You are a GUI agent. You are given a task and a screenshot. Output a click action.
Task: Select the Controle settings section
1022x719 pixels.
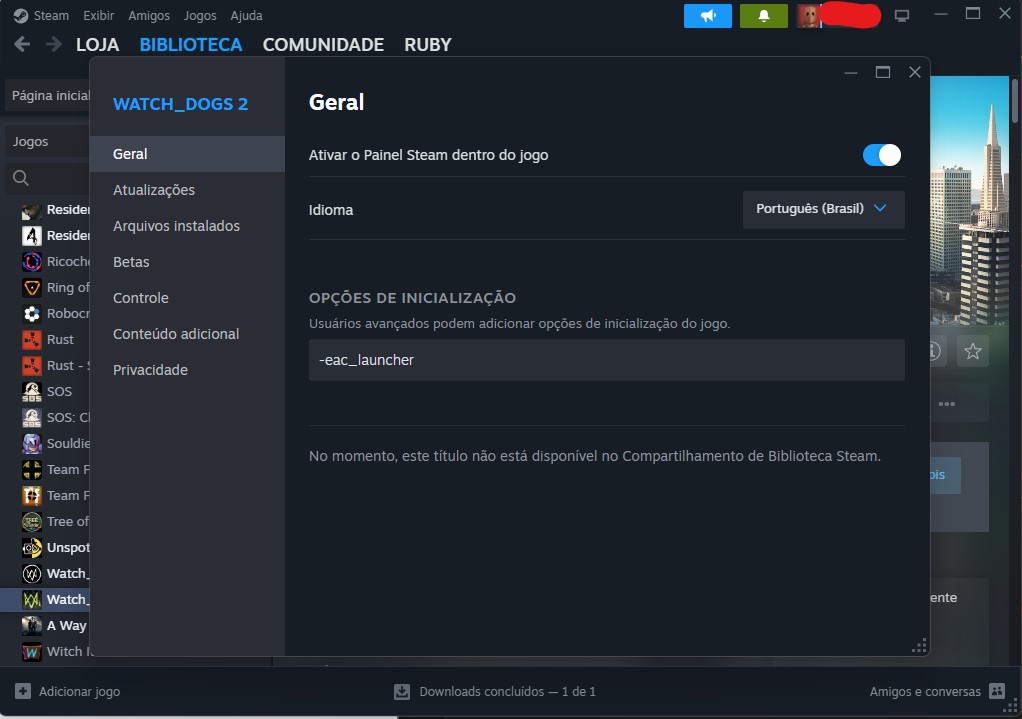[187, 298]
